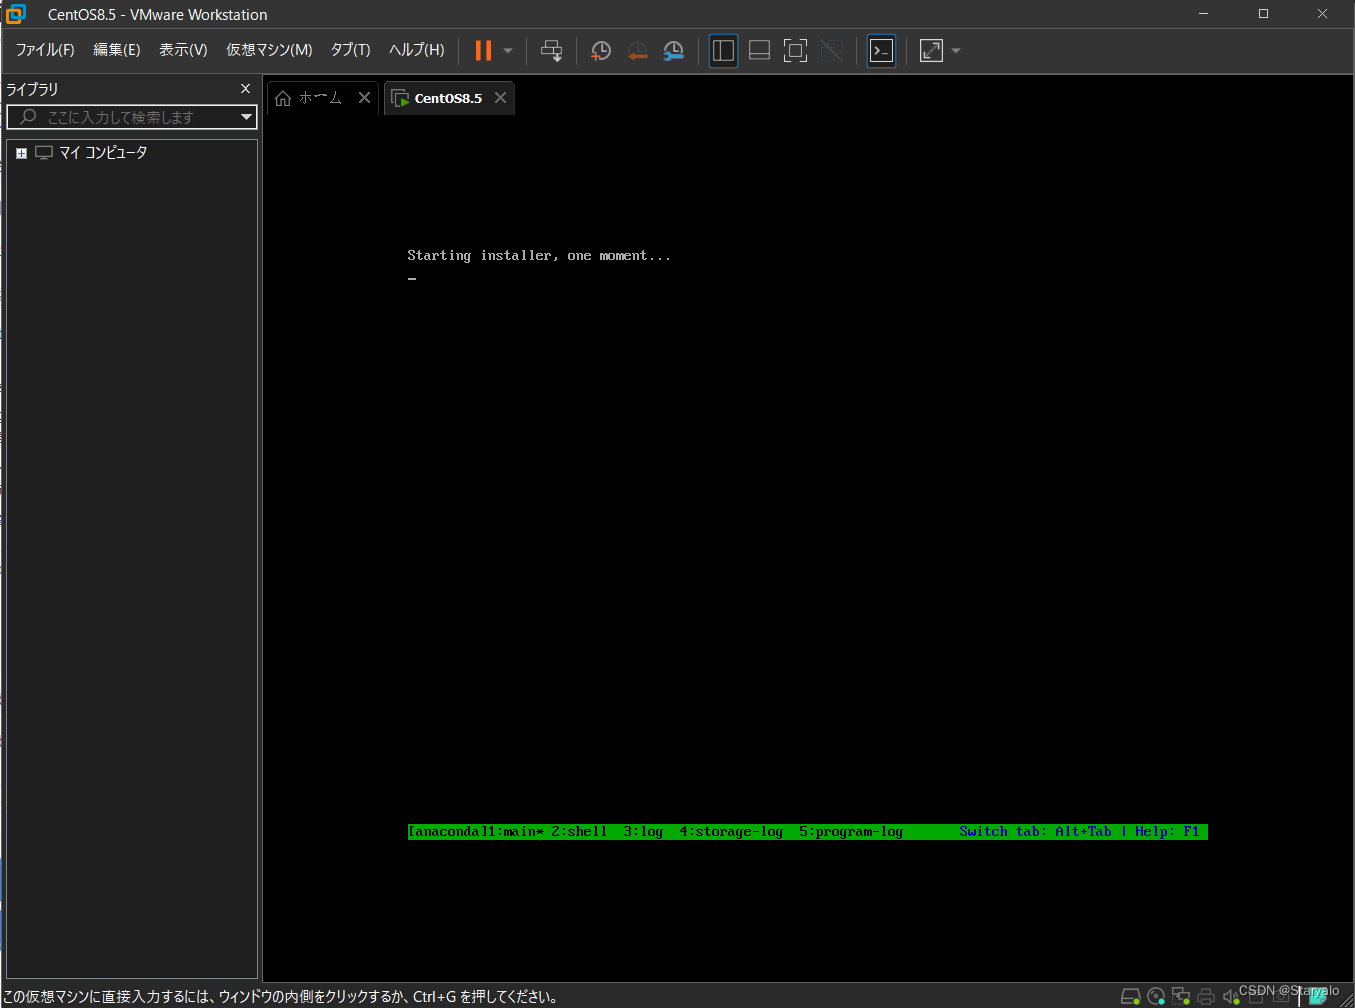The width and height of the screenshot is (1355, 1008).
Task: Click the window resize grip at the bottom-right corner
Action: pos(1347,1000)
